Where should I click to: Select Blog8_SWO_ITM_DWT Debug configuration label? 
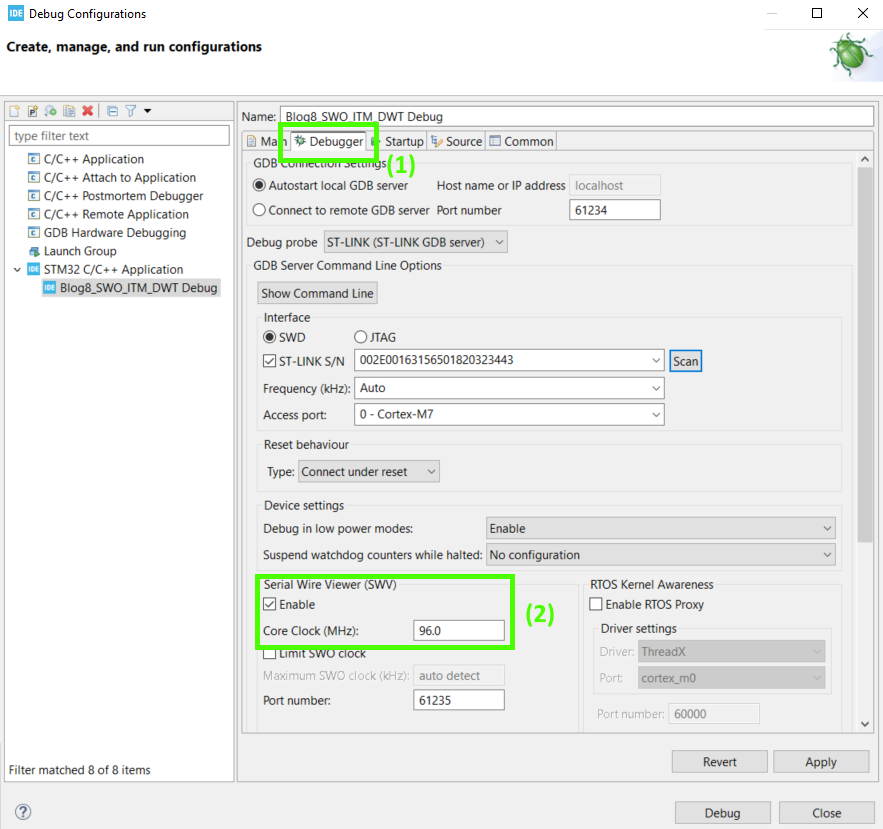pyautogui.click(x=139, y=288)
